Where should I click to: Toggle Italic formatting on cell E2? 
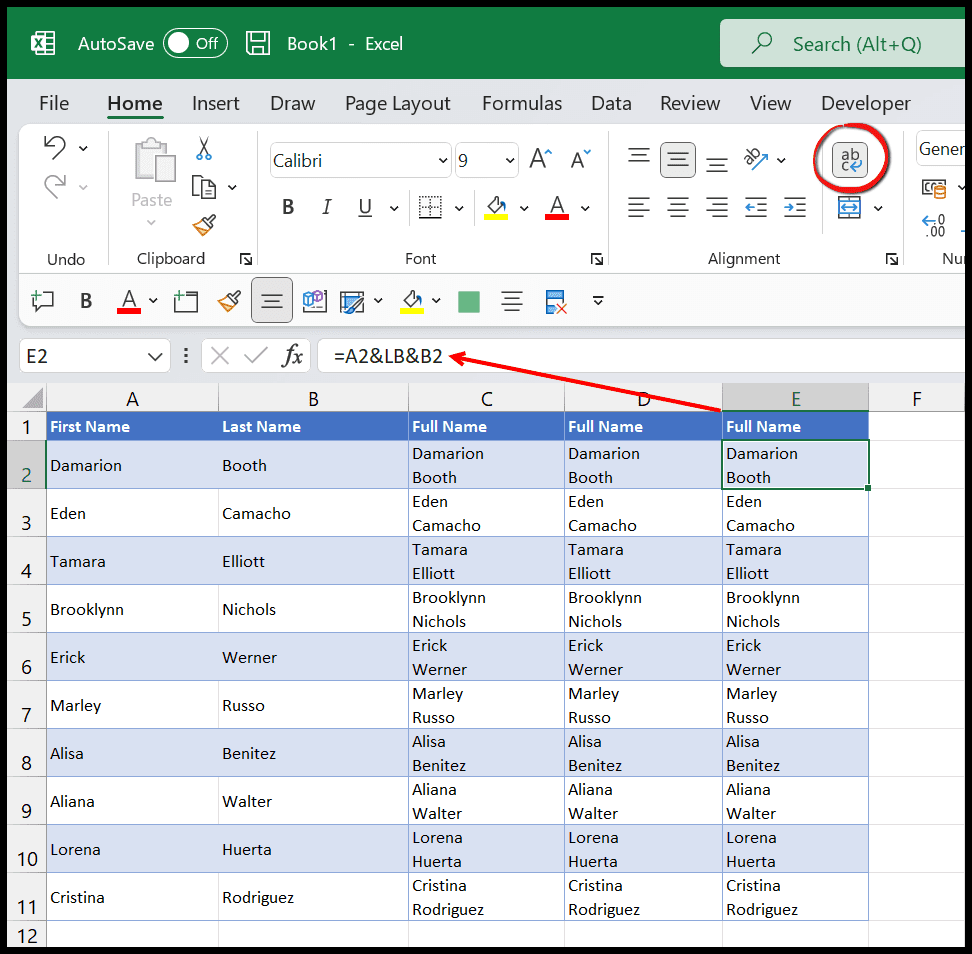326,207
